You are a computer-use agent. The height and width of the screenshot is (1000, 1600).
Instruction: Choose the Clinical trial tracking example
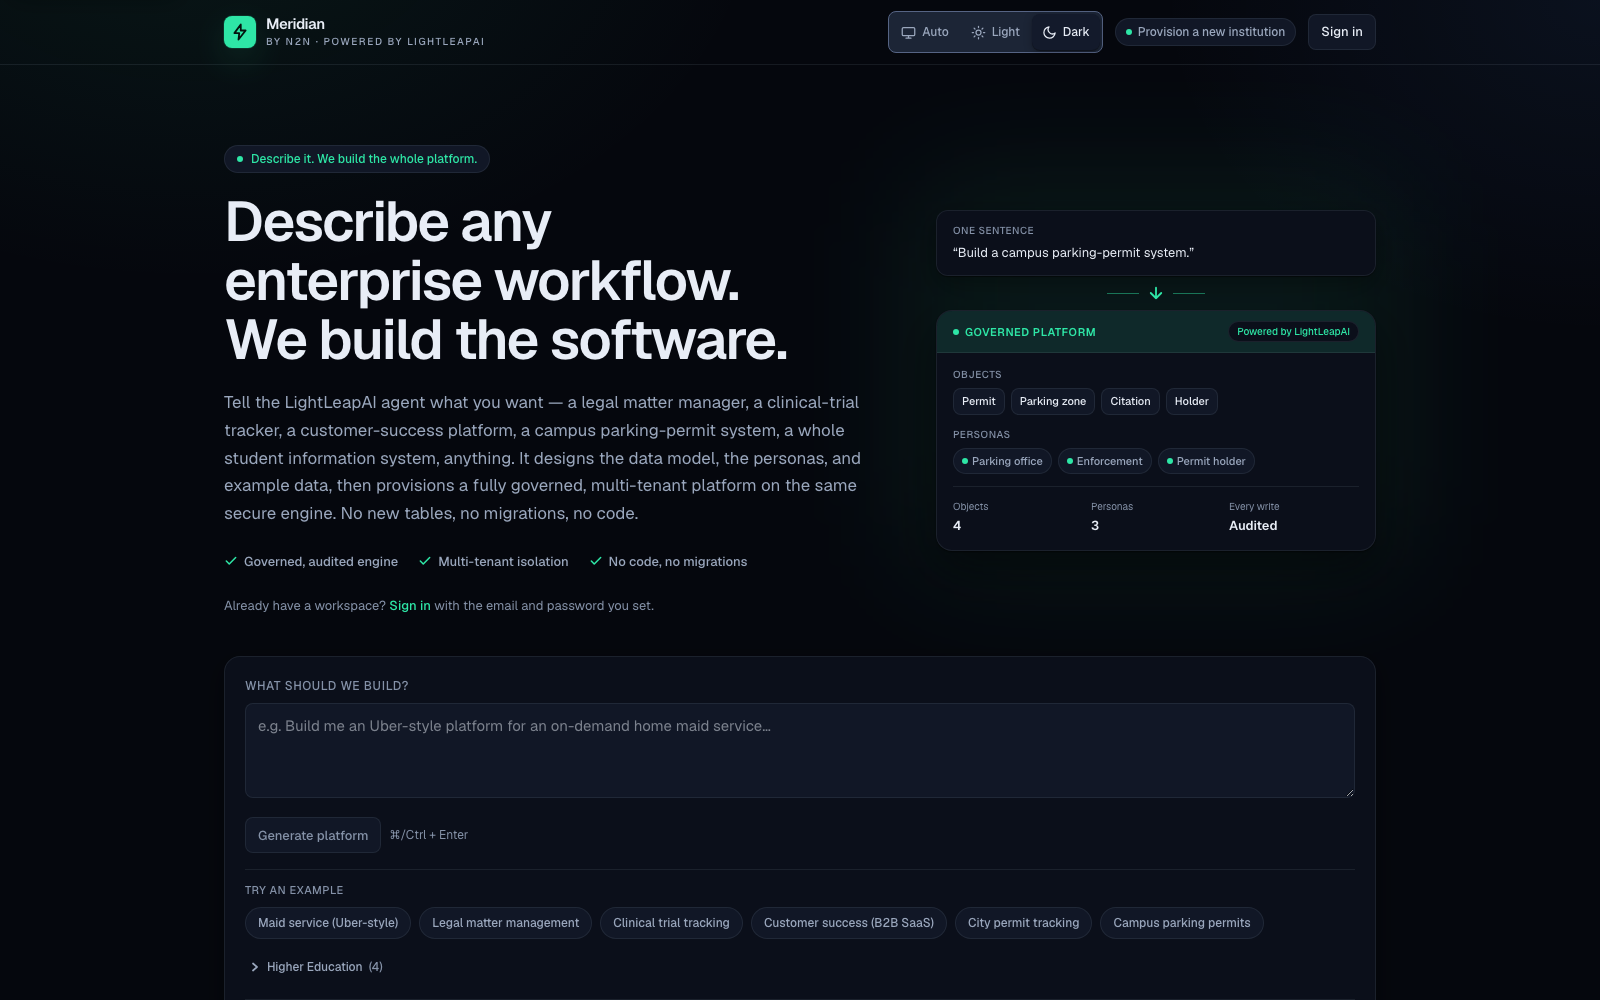coord(671,923)
